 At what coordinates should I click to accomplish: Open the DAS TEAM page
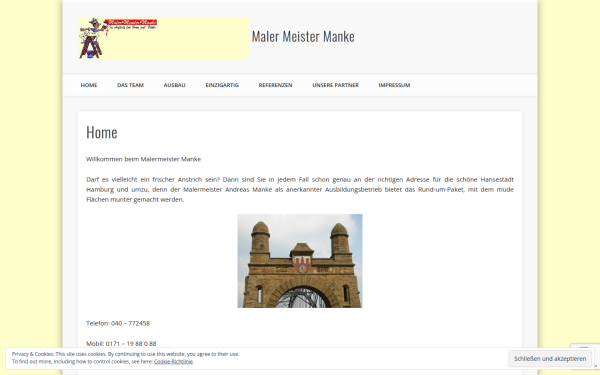(x=130, y=85)
